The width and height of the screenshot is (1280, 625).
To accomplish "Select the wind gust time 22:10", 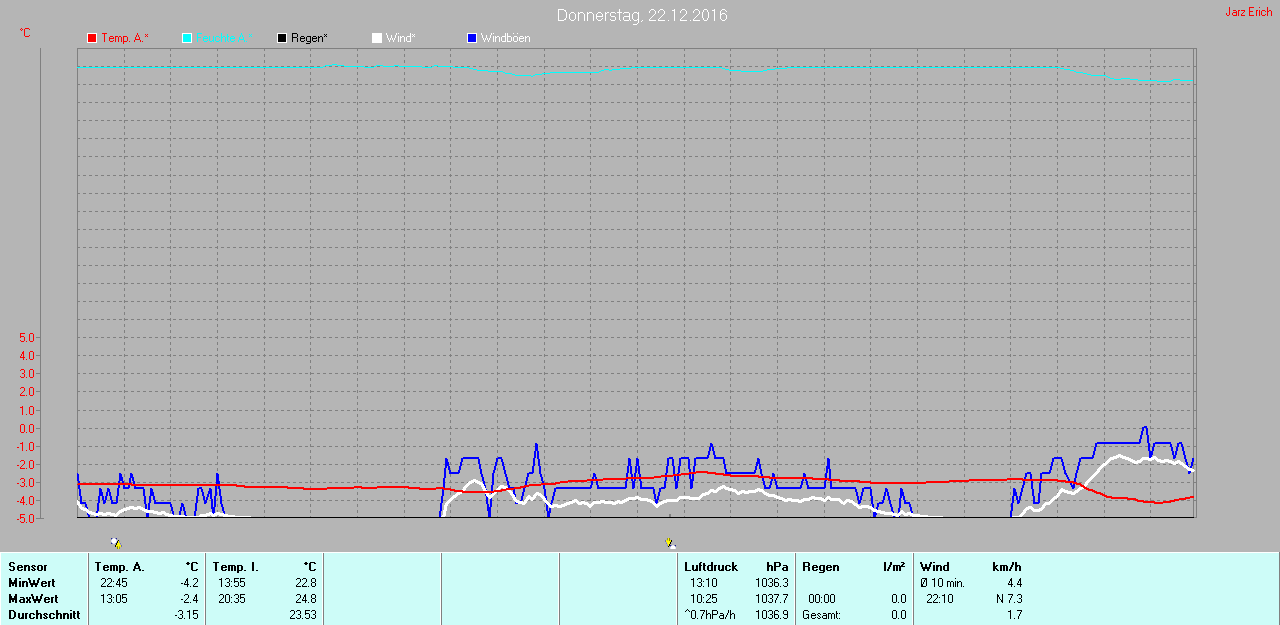I will [939, 599].
